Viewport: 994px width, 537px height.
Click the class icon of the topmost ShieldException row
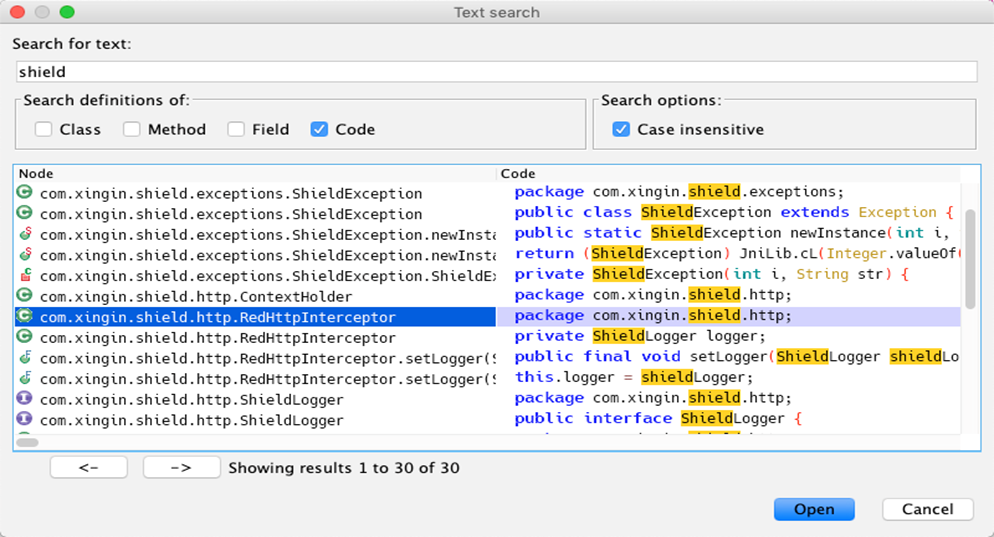click(25, 193)
